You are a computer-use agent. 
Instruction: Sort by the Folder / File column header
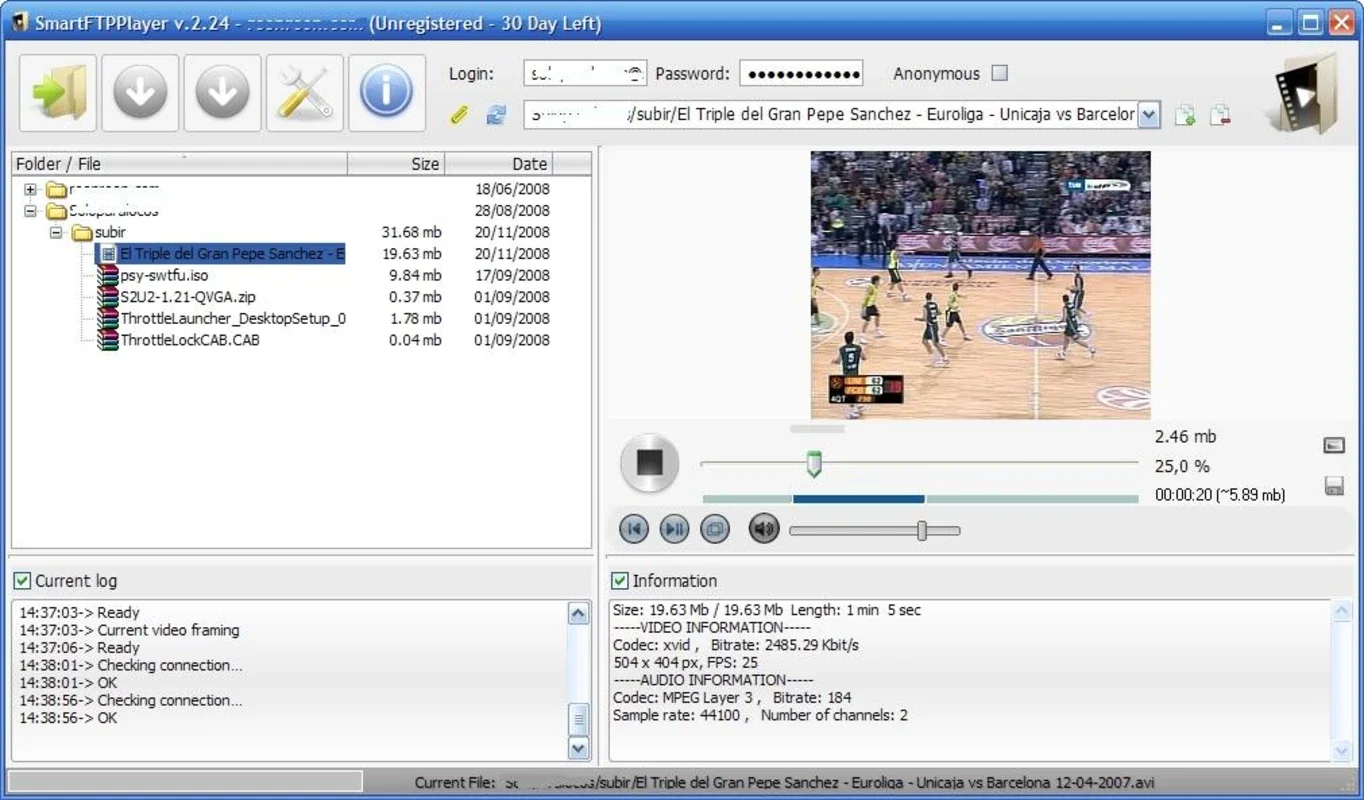[x=179, y=164]
